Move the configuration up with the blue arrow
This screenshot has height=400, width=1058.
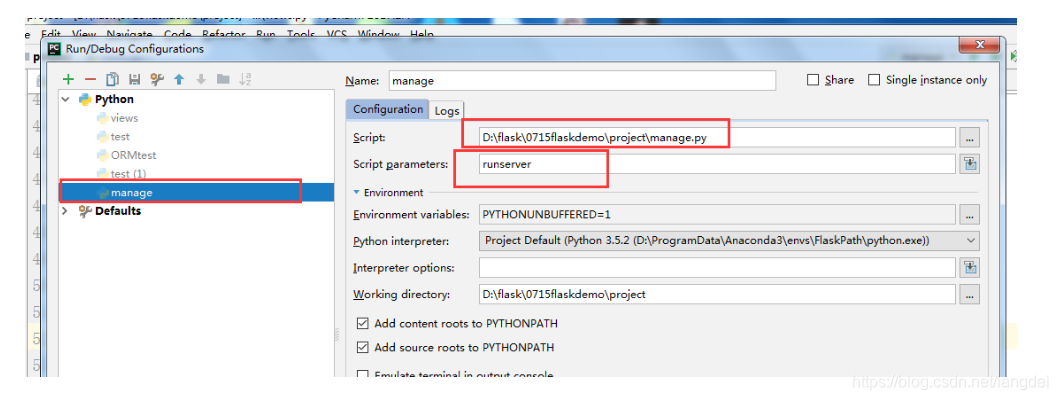[179, 80]
